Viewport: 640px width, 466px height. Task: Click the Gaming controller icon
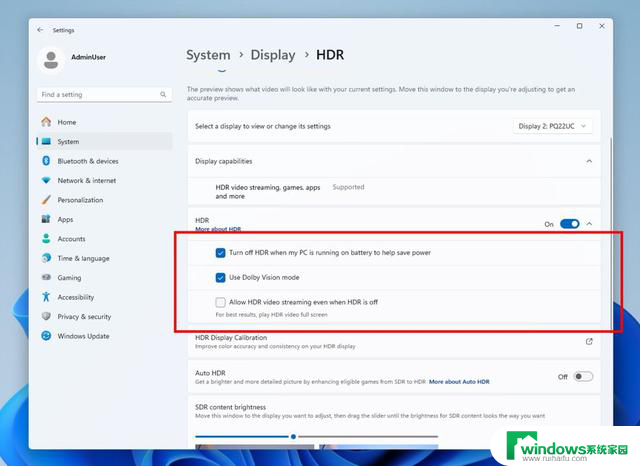pos(46,277)
